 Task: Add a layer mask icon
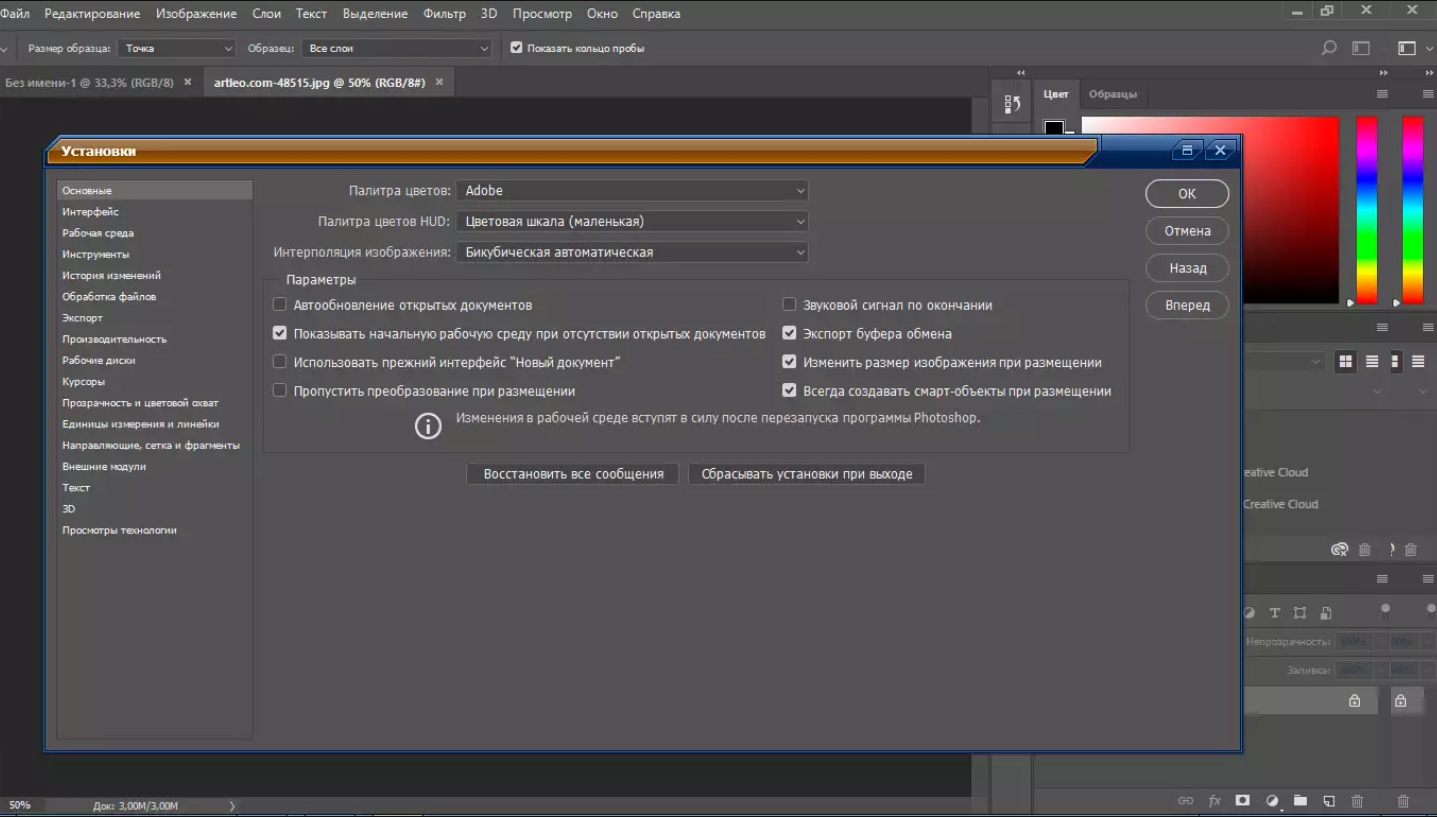point(1242,801)
